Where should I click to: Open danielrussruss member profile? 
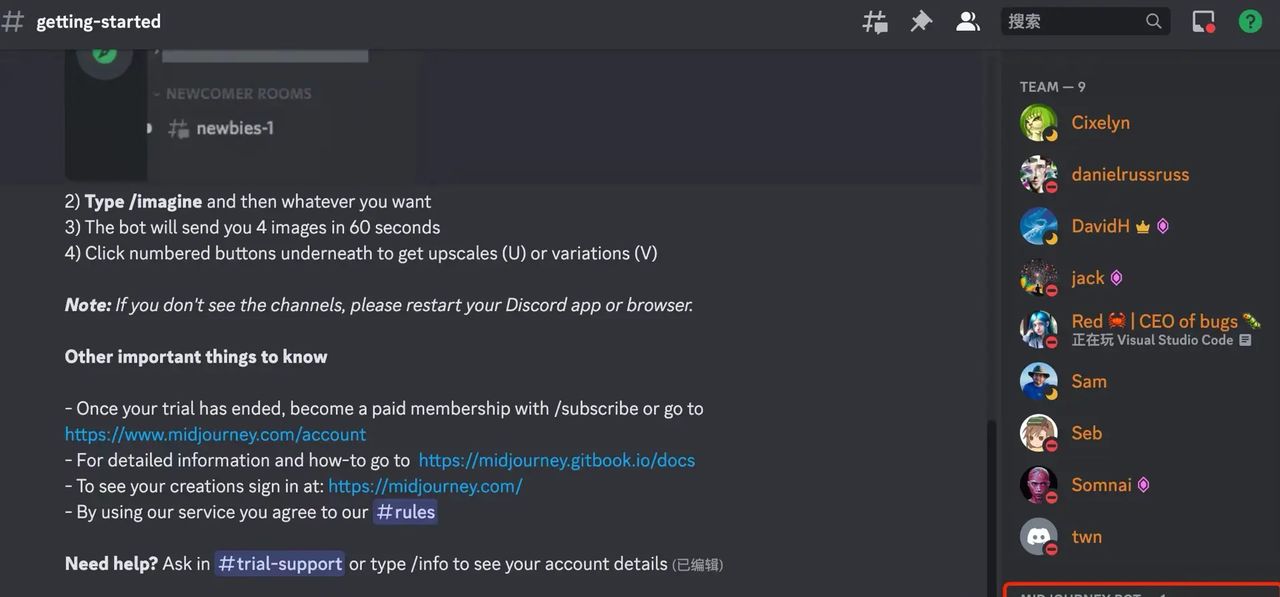tap(1130, 174)
